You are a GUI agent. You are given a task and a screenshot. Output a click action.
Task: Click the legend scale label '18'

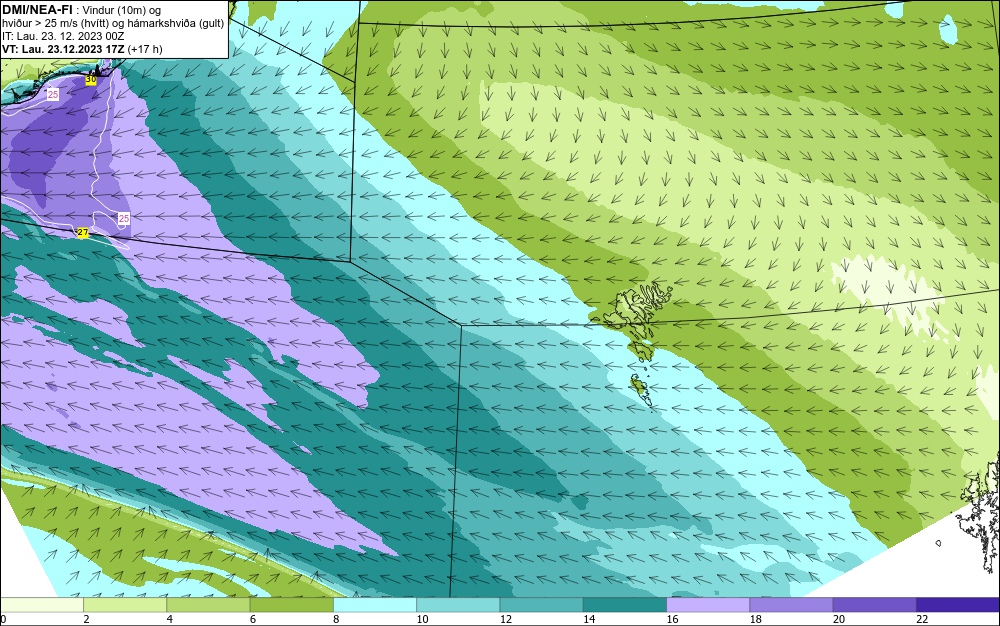coord(756,619)
